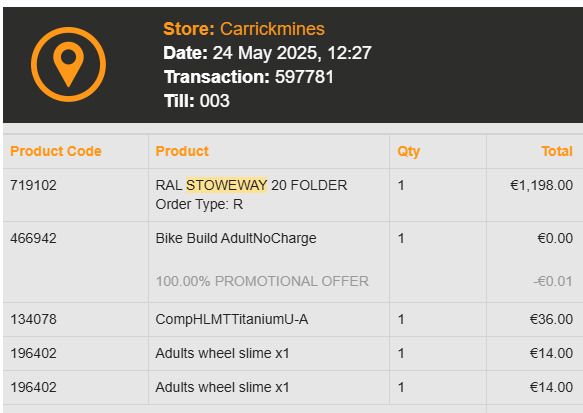The image size is (583, 413).
Task: Click the Till: 003 text
Action: point(197,101)
